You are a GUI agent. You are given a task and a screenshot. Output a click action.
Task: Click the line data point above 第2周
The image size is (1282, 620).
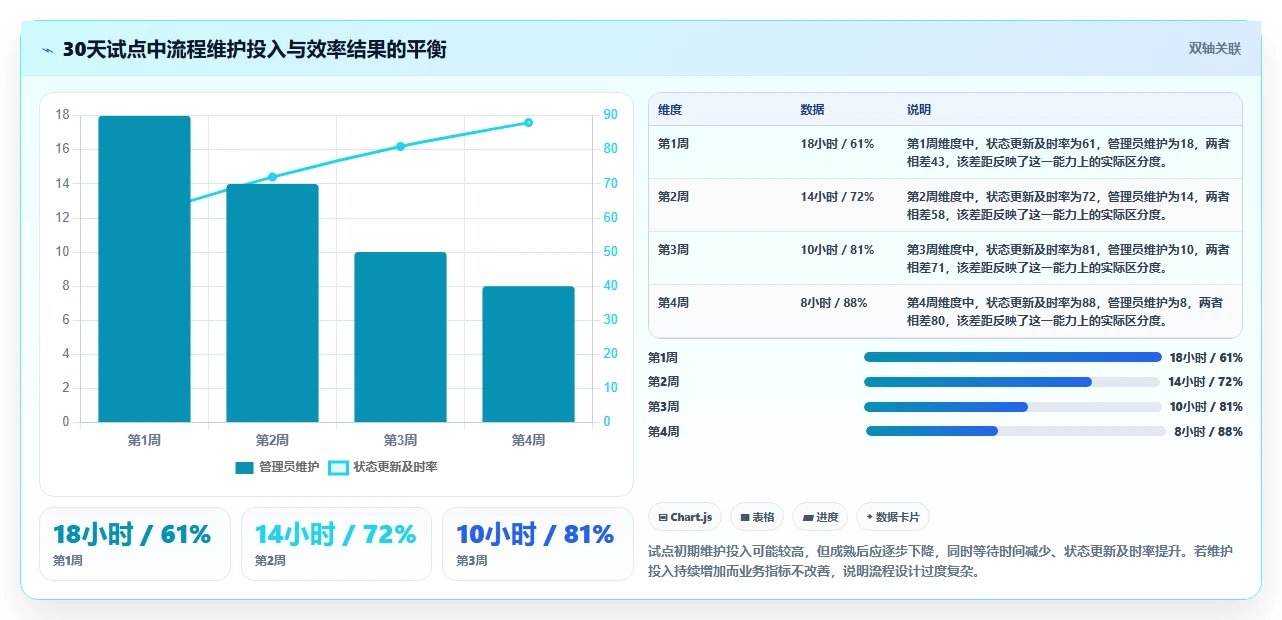[x=272, y=177]
